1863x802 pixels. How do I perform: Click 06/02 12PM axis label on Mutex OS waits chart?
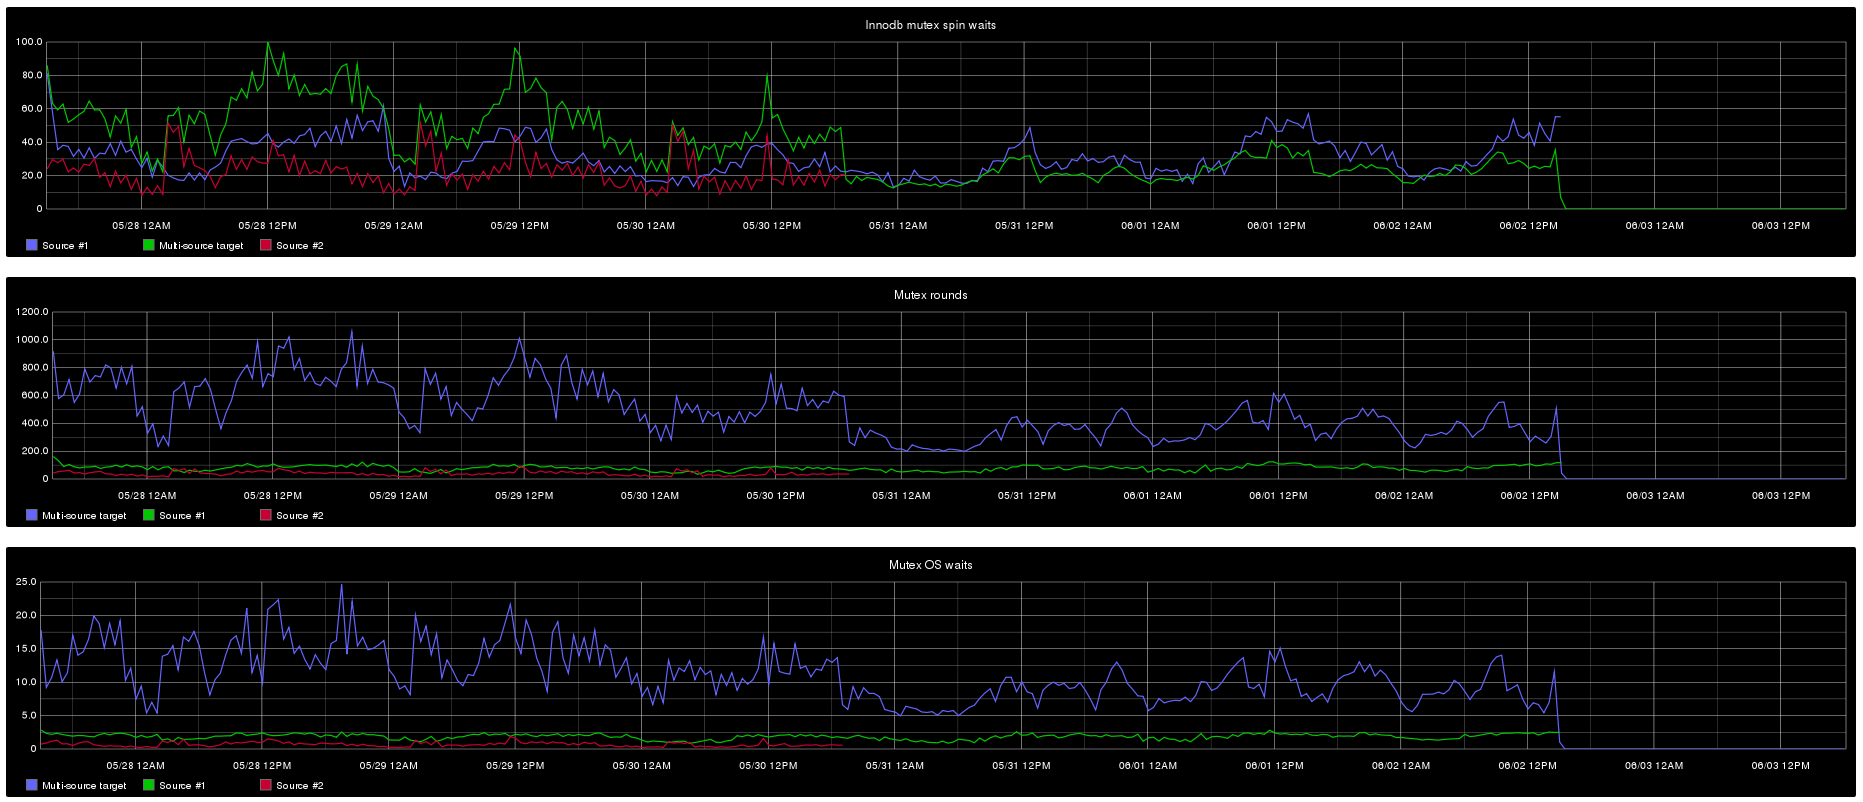1527,766
